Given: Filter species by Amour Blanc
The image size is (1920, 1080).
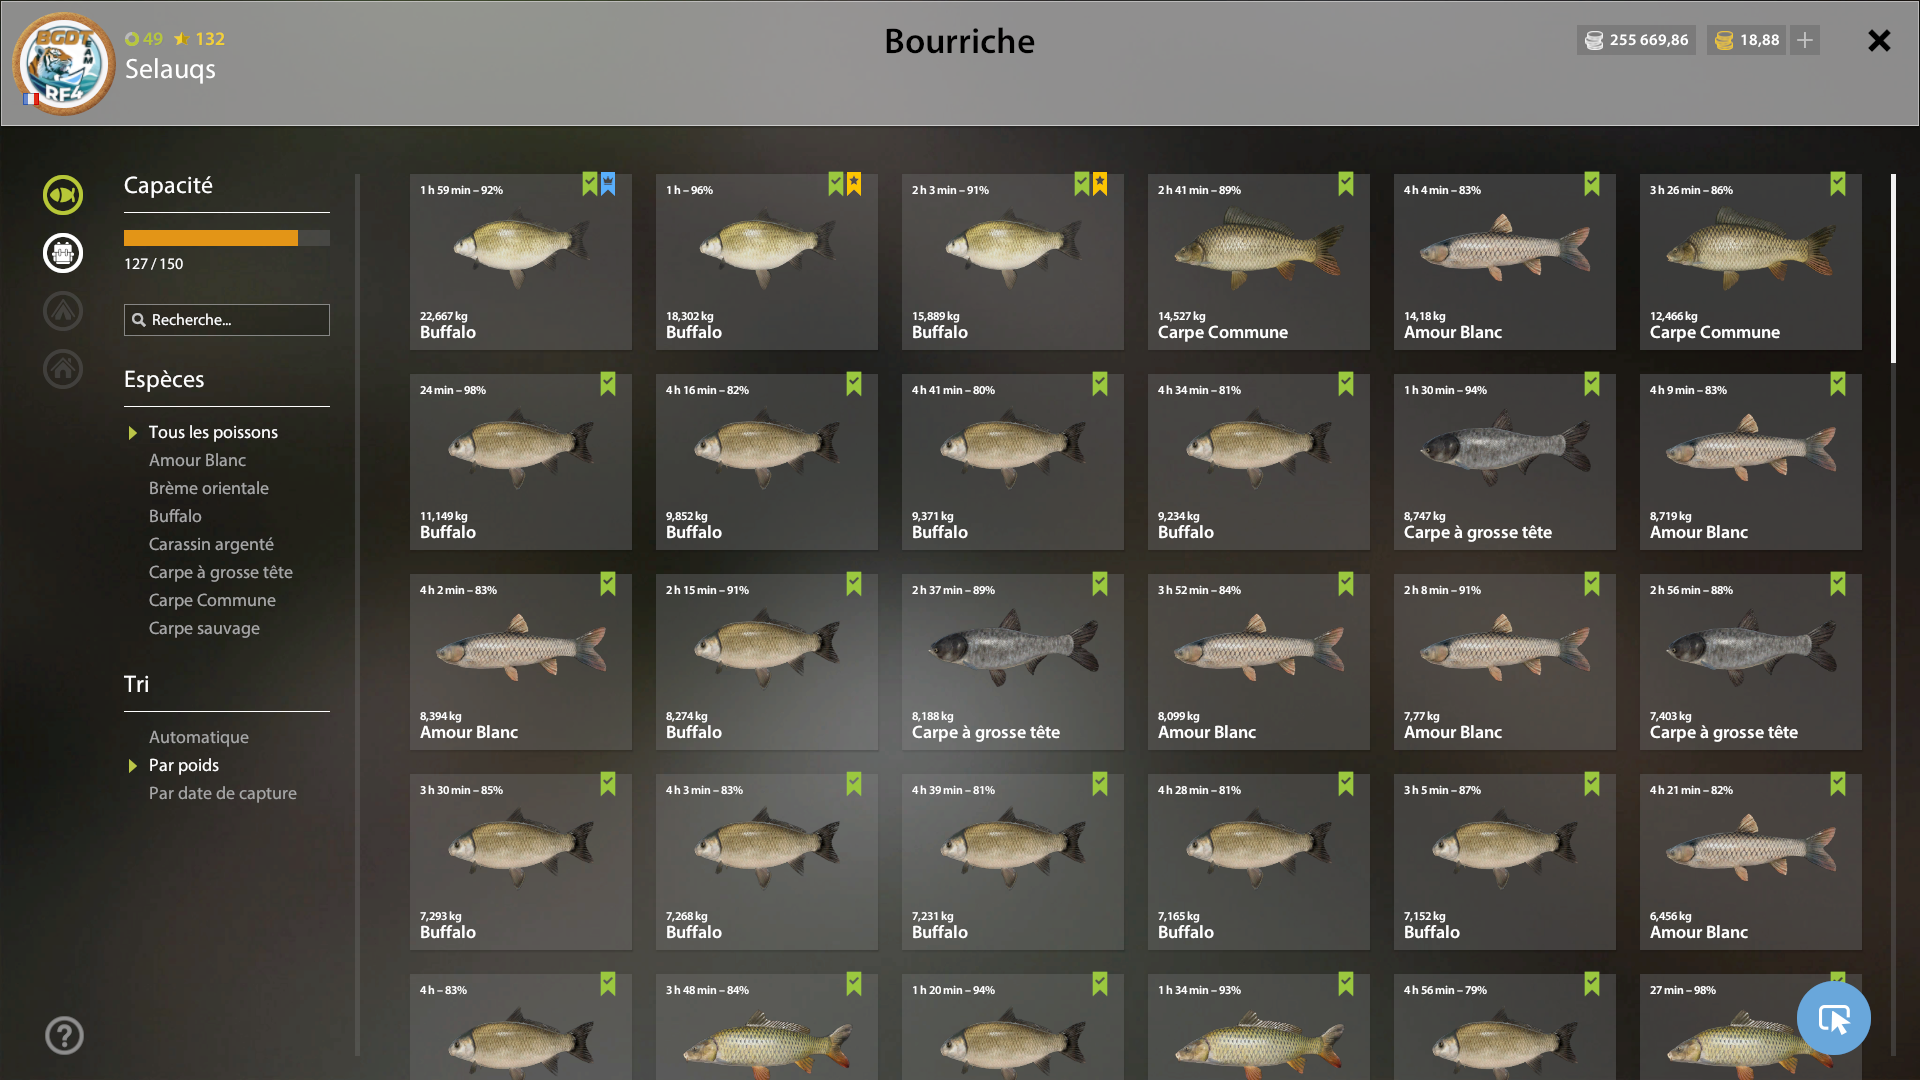Looking at the screenshot, I should point(197,460).
